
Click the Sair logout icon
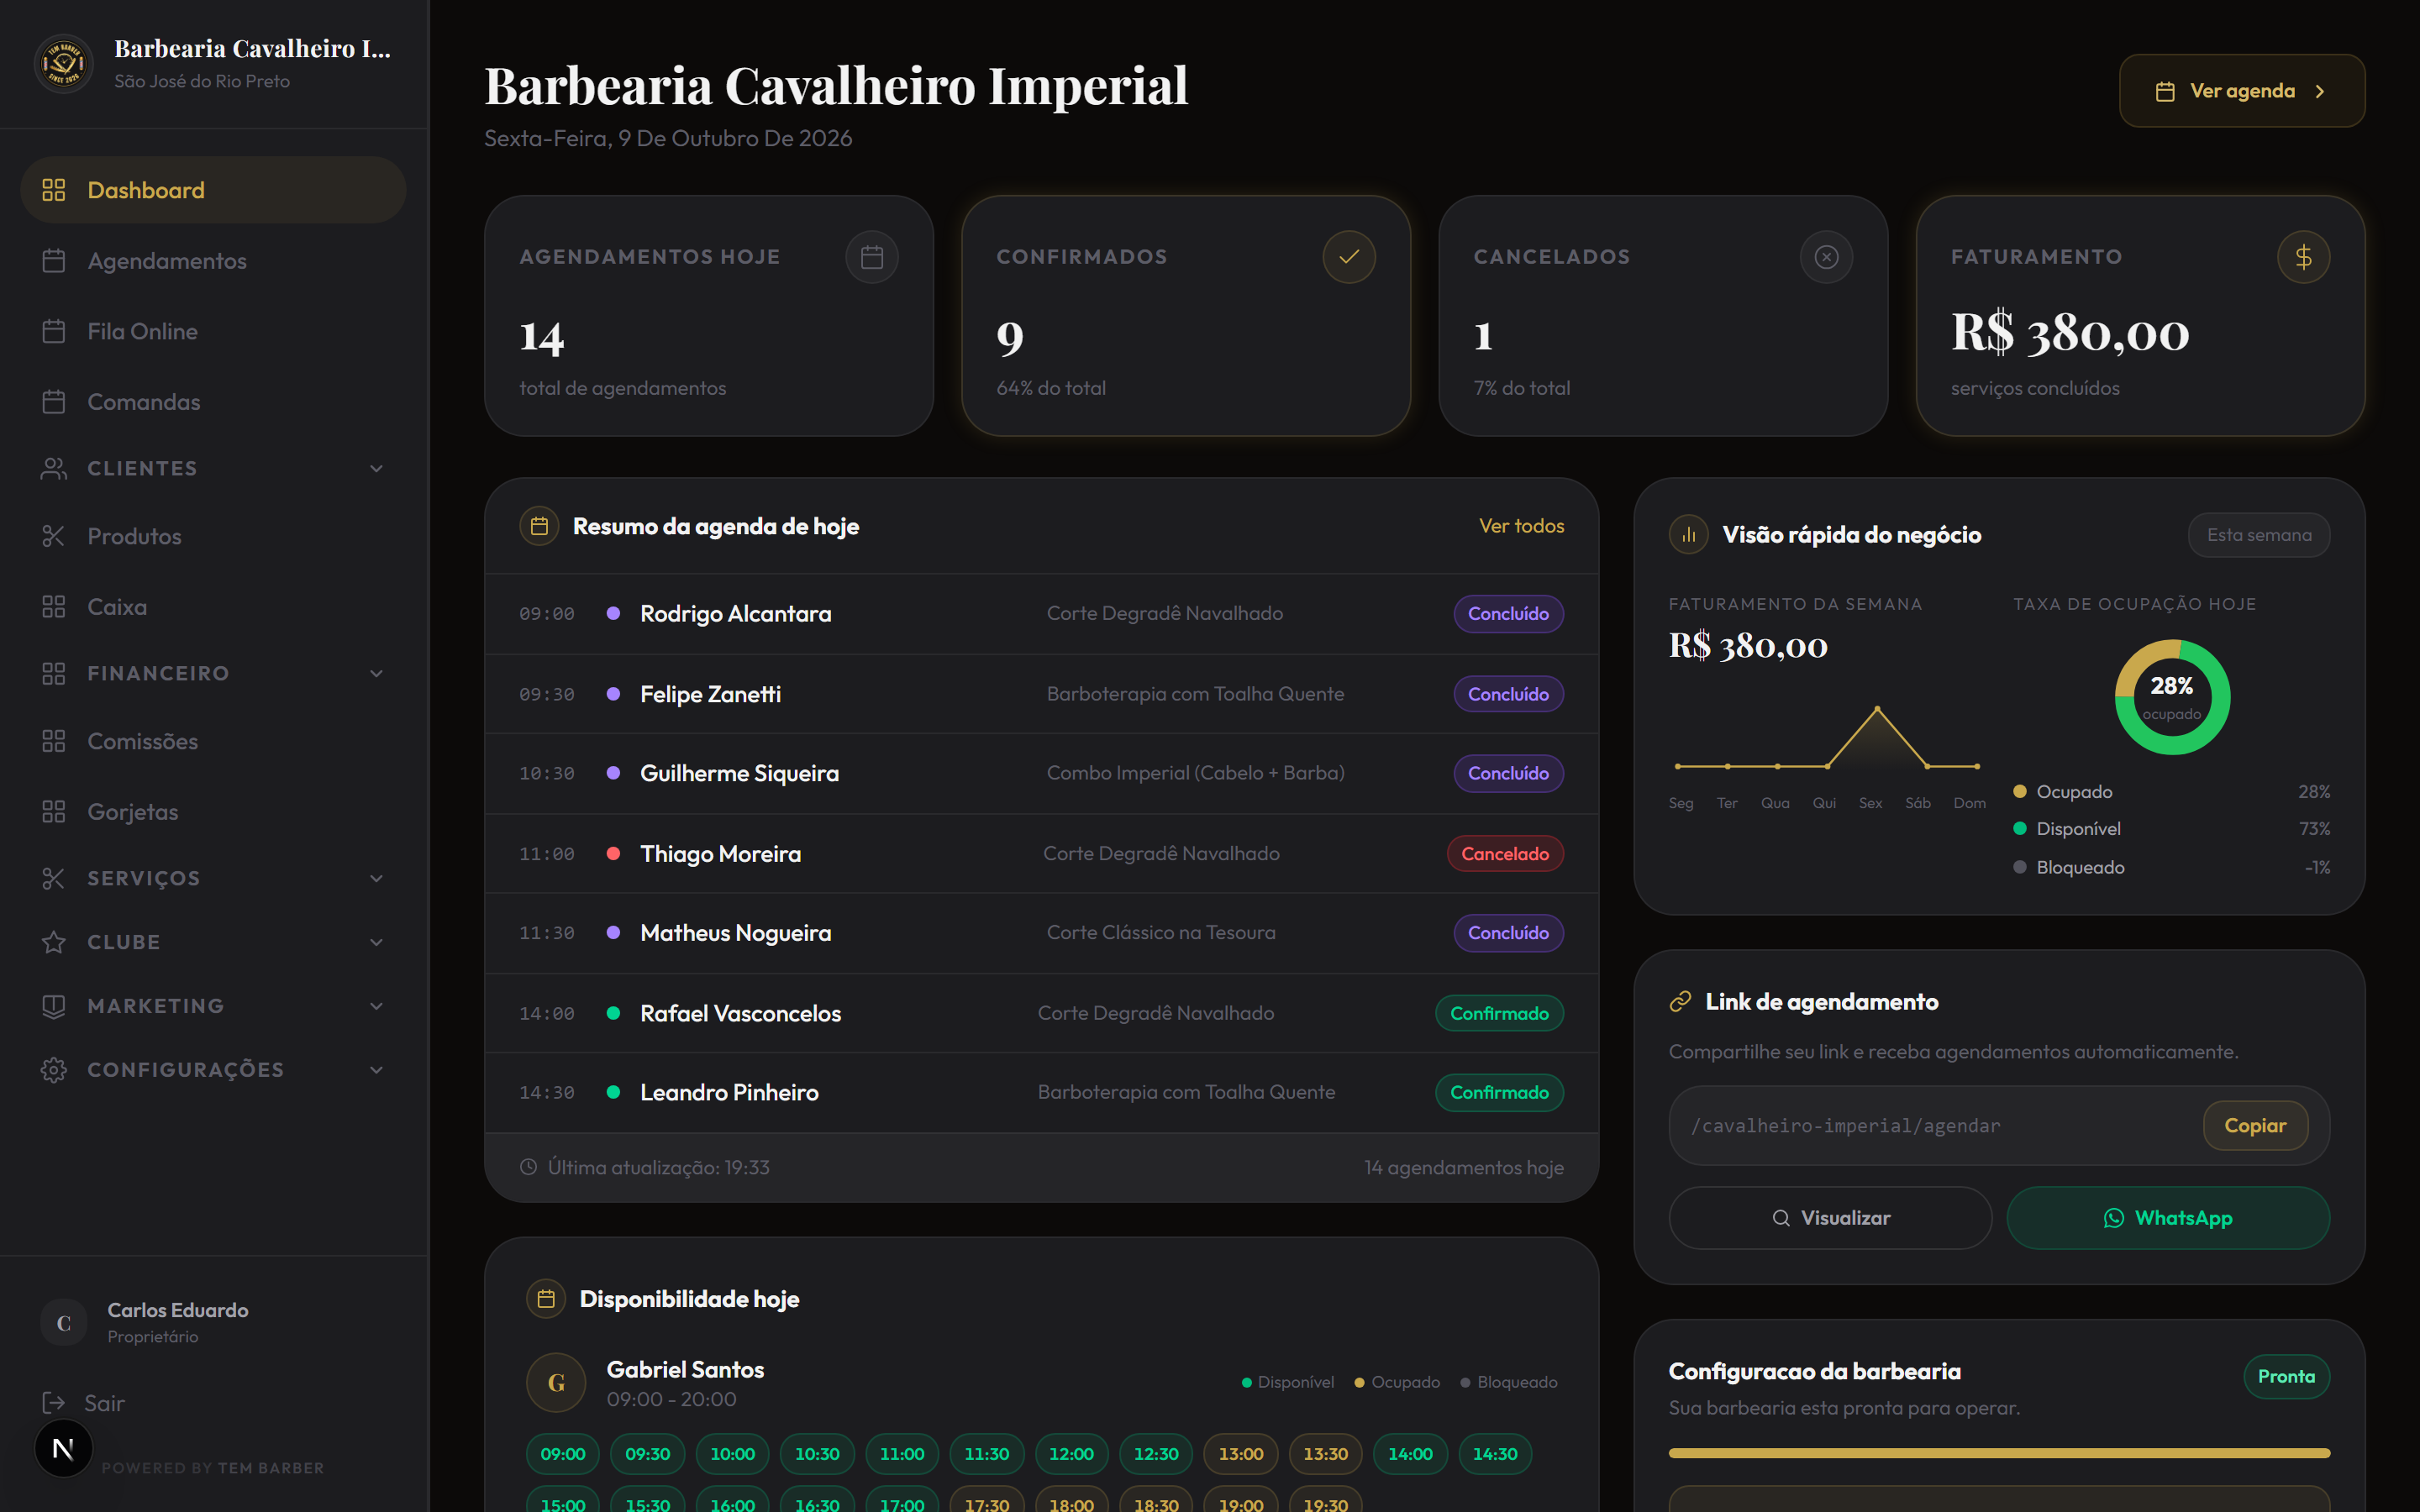(53, 1403)
